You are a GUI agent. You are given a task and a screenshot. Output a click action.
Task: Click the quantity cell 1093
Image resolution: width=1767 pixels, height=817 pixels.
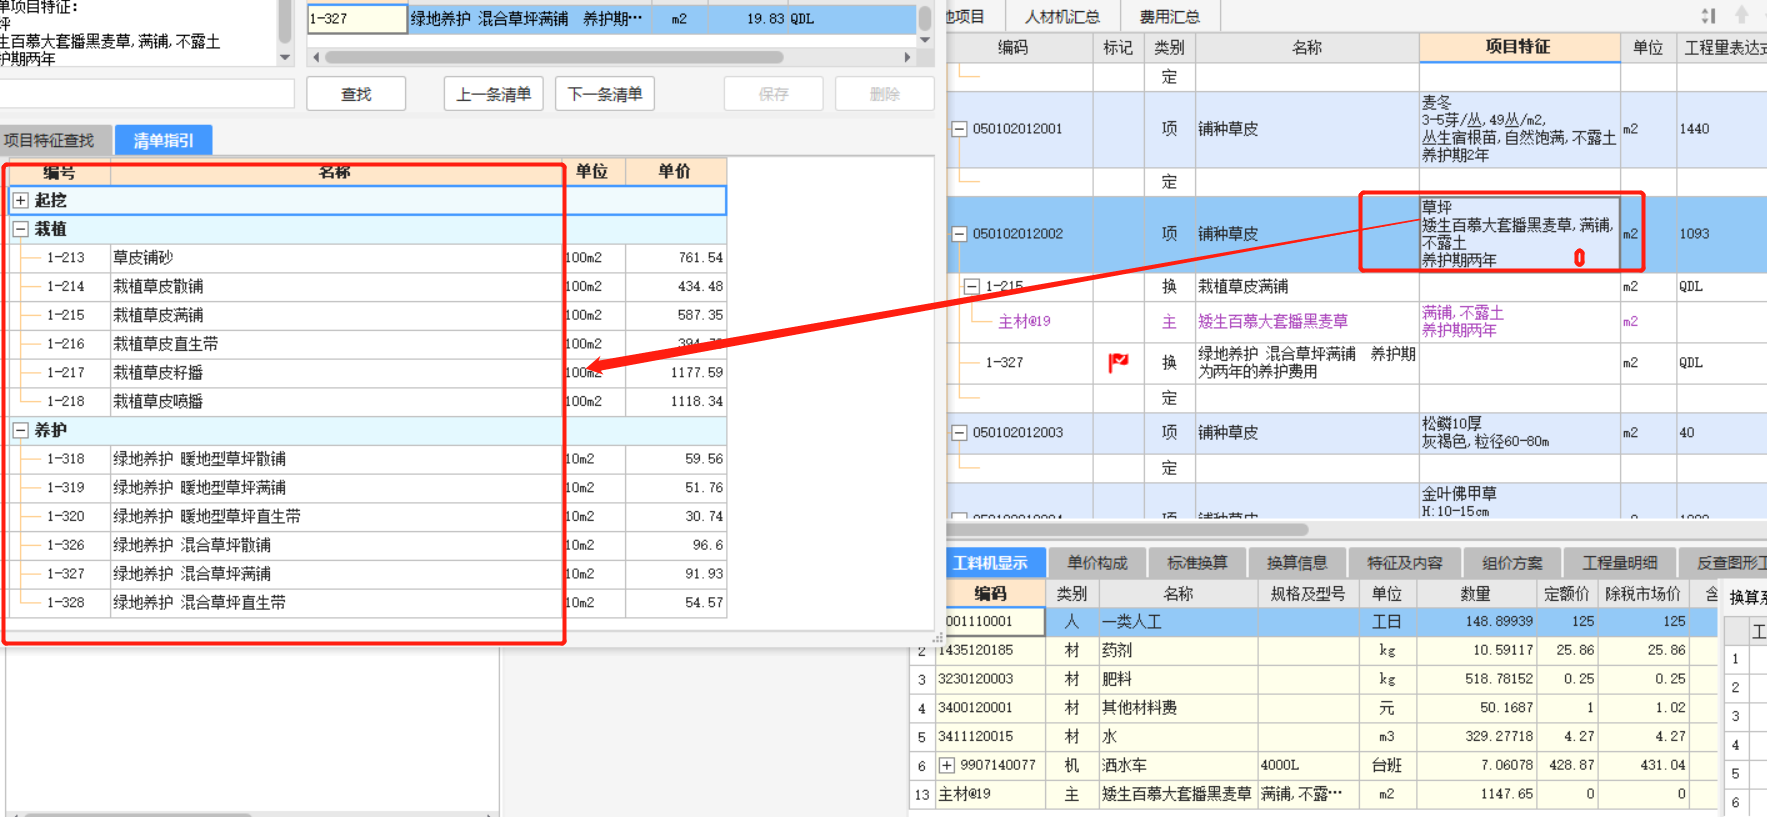coord(1722,234)
